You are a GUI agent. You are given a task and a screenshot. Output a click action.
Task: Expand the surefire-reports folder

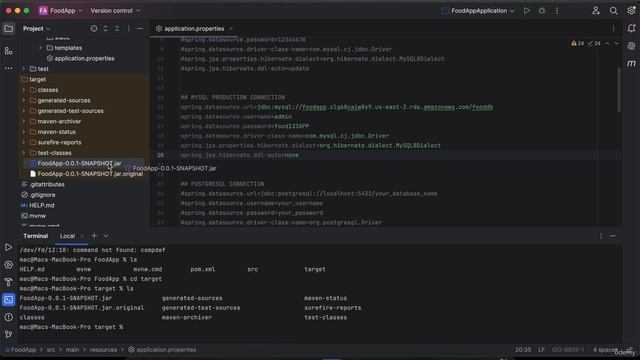[24, 142]
